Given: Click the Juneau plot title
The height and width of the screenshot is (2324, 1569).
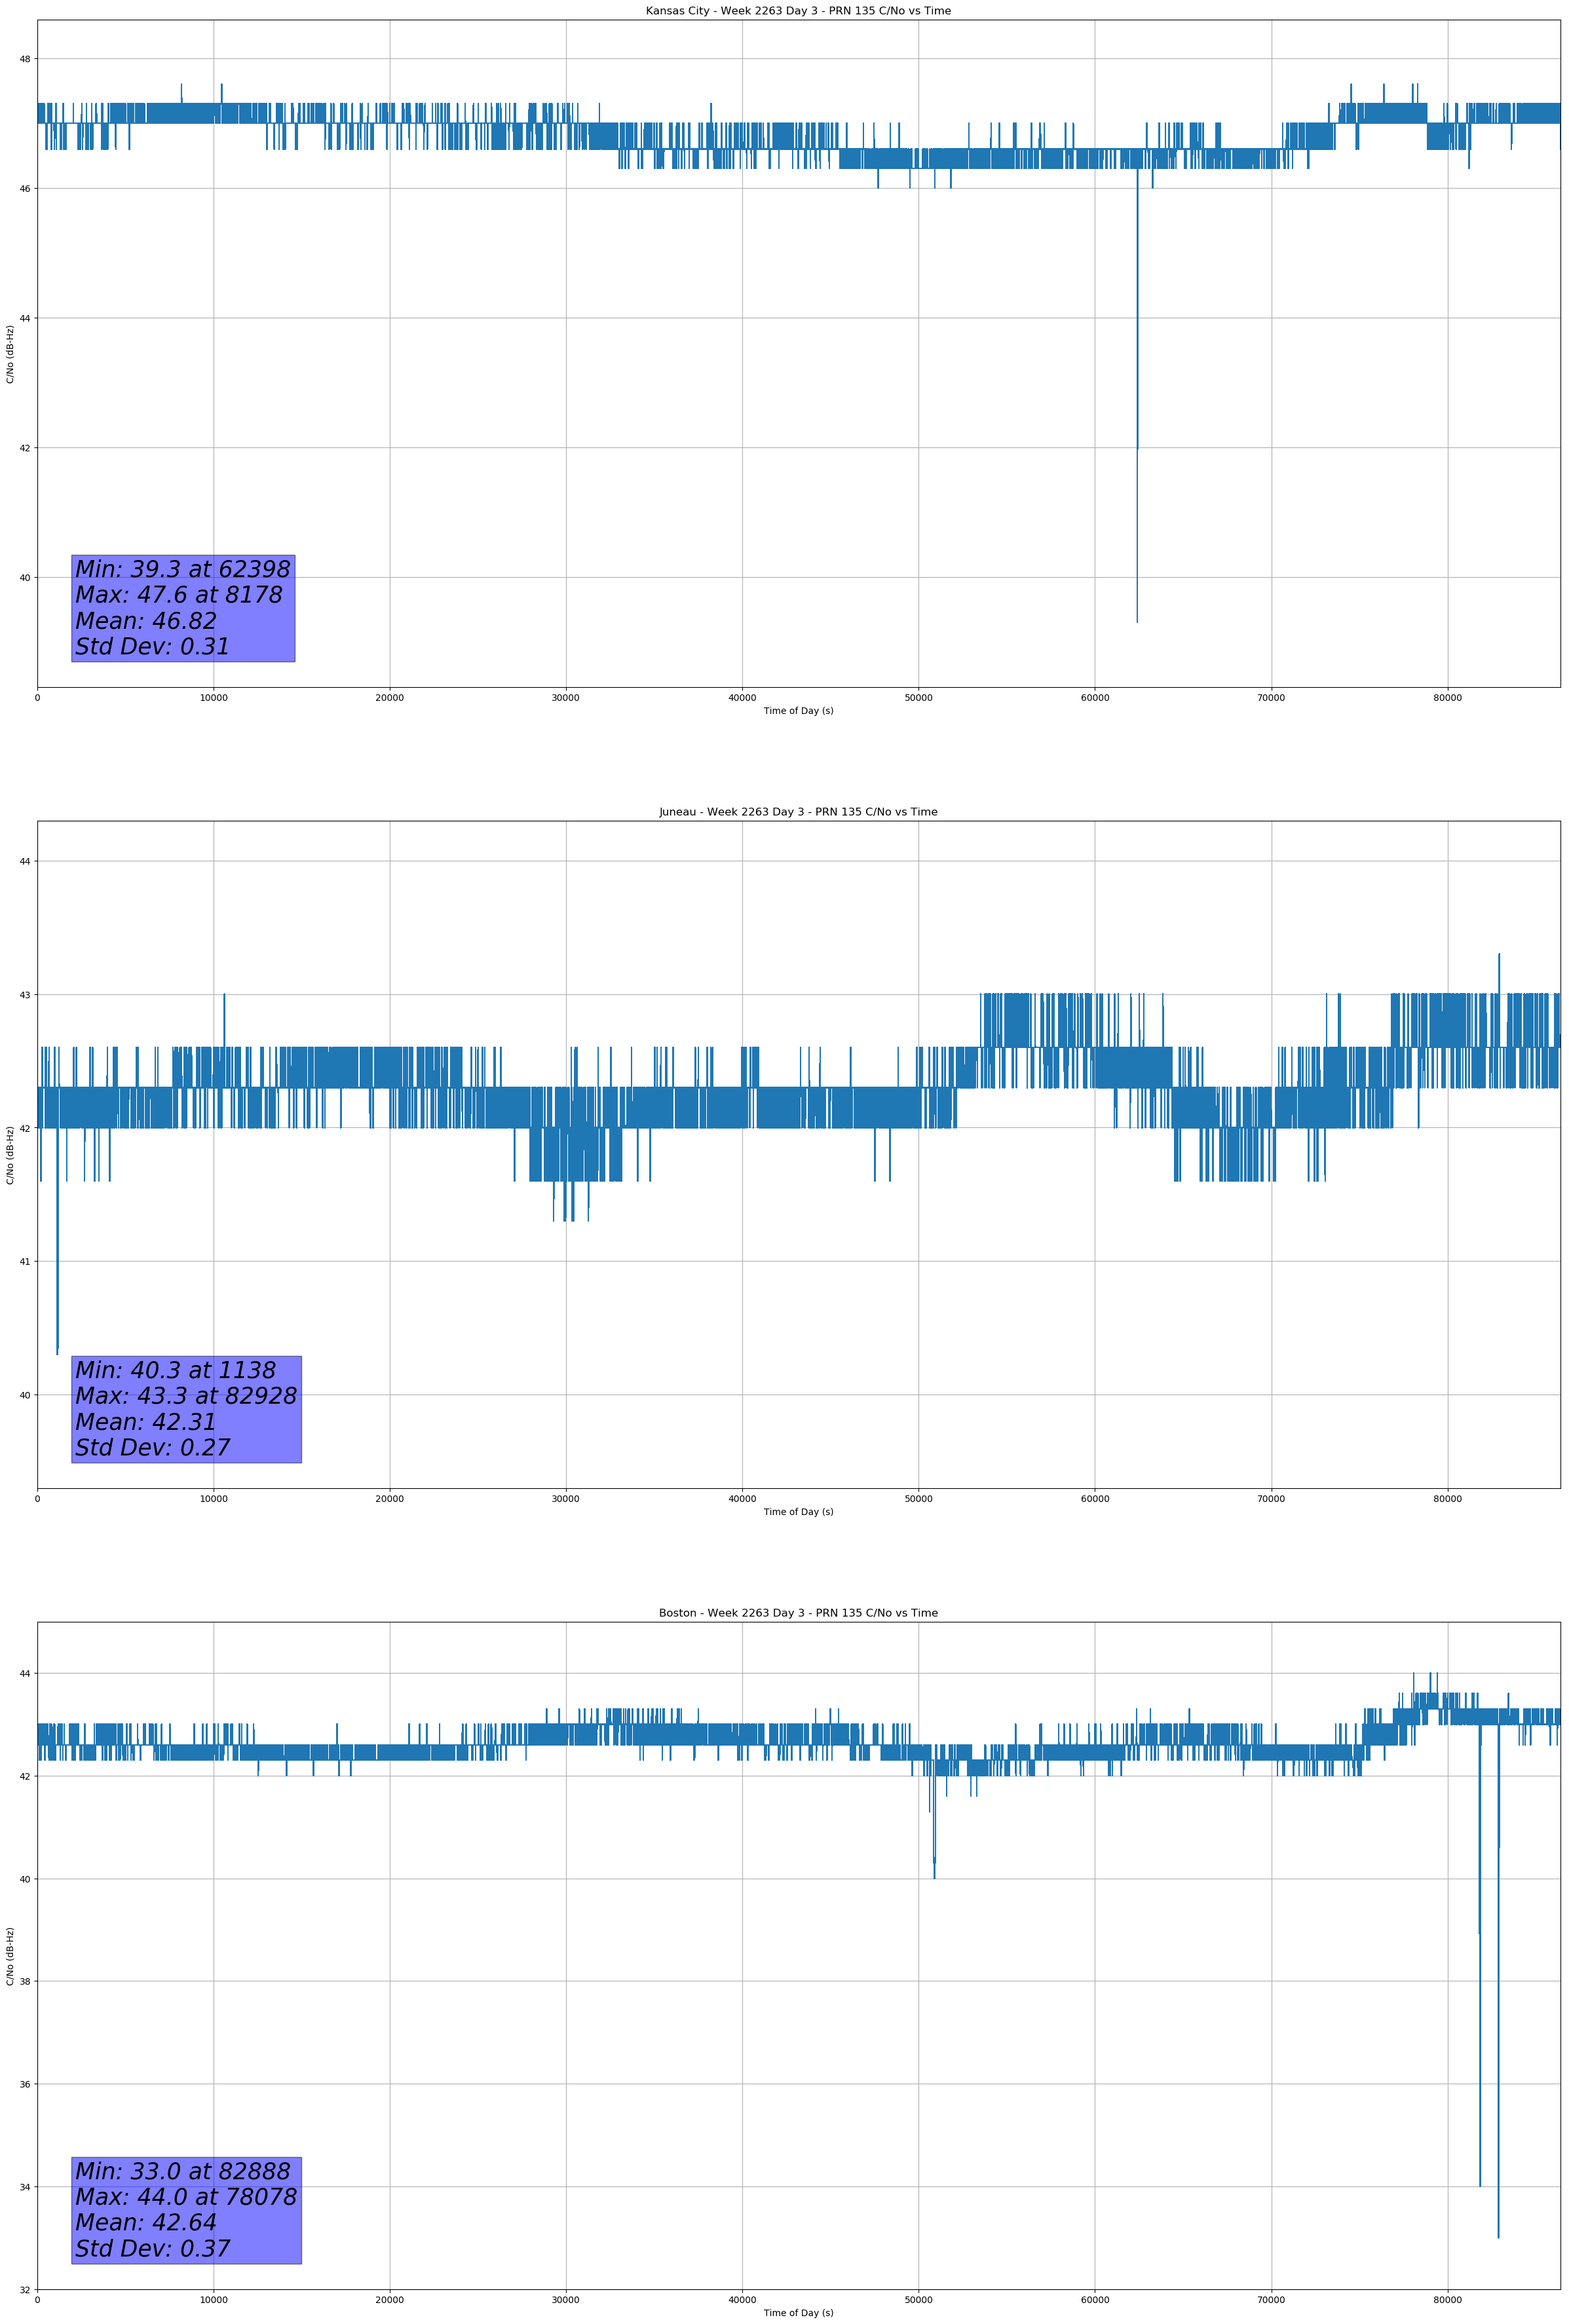Looking at the screenshot, I should 798,812.
